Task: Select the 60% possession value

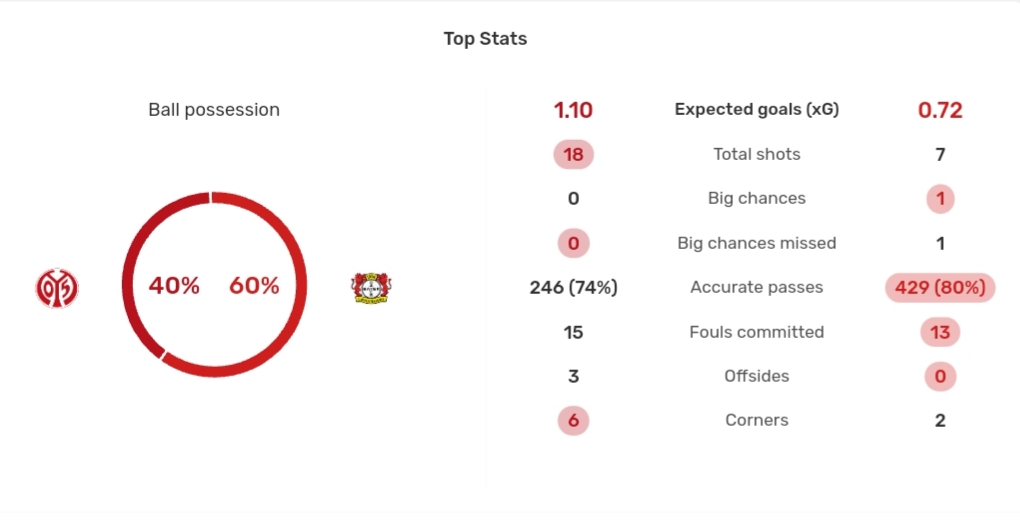Action: tap(254, 286)
